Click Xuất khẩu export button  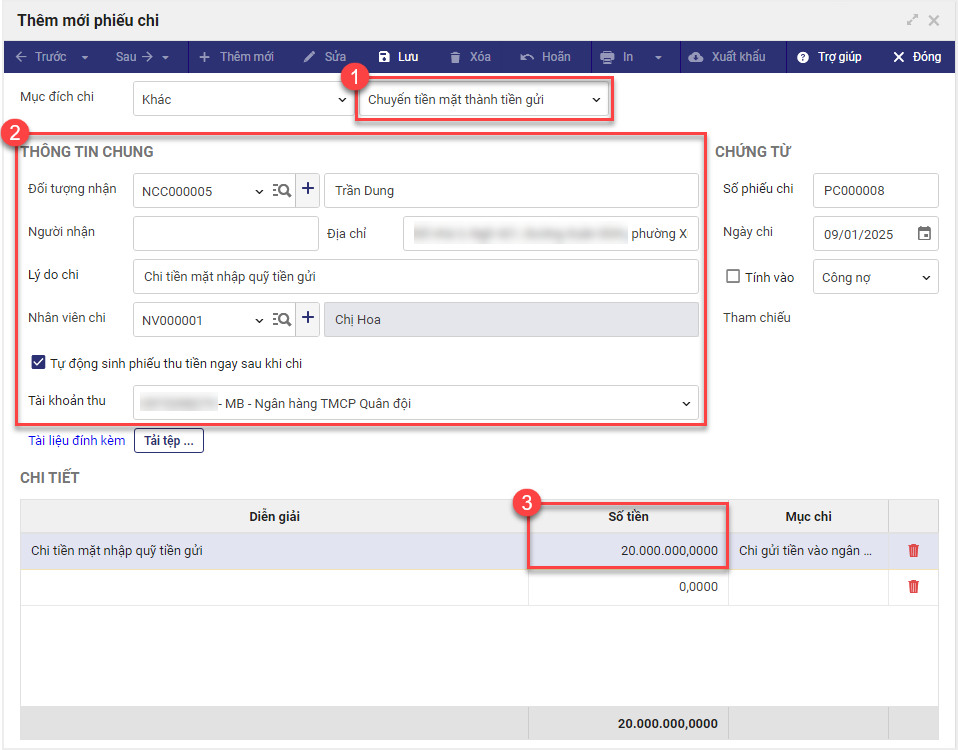tap(727, 57)
